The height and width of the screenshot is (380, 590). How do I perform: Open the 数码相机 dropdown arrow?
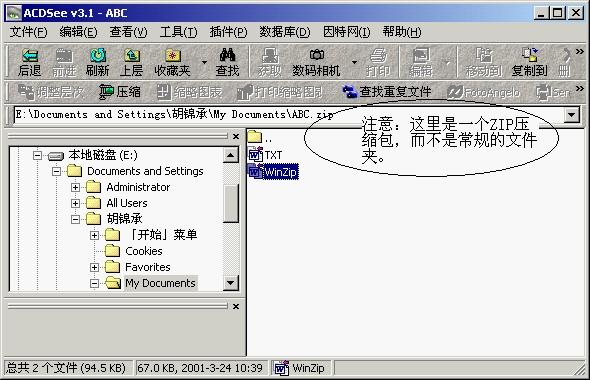point(354,62)
